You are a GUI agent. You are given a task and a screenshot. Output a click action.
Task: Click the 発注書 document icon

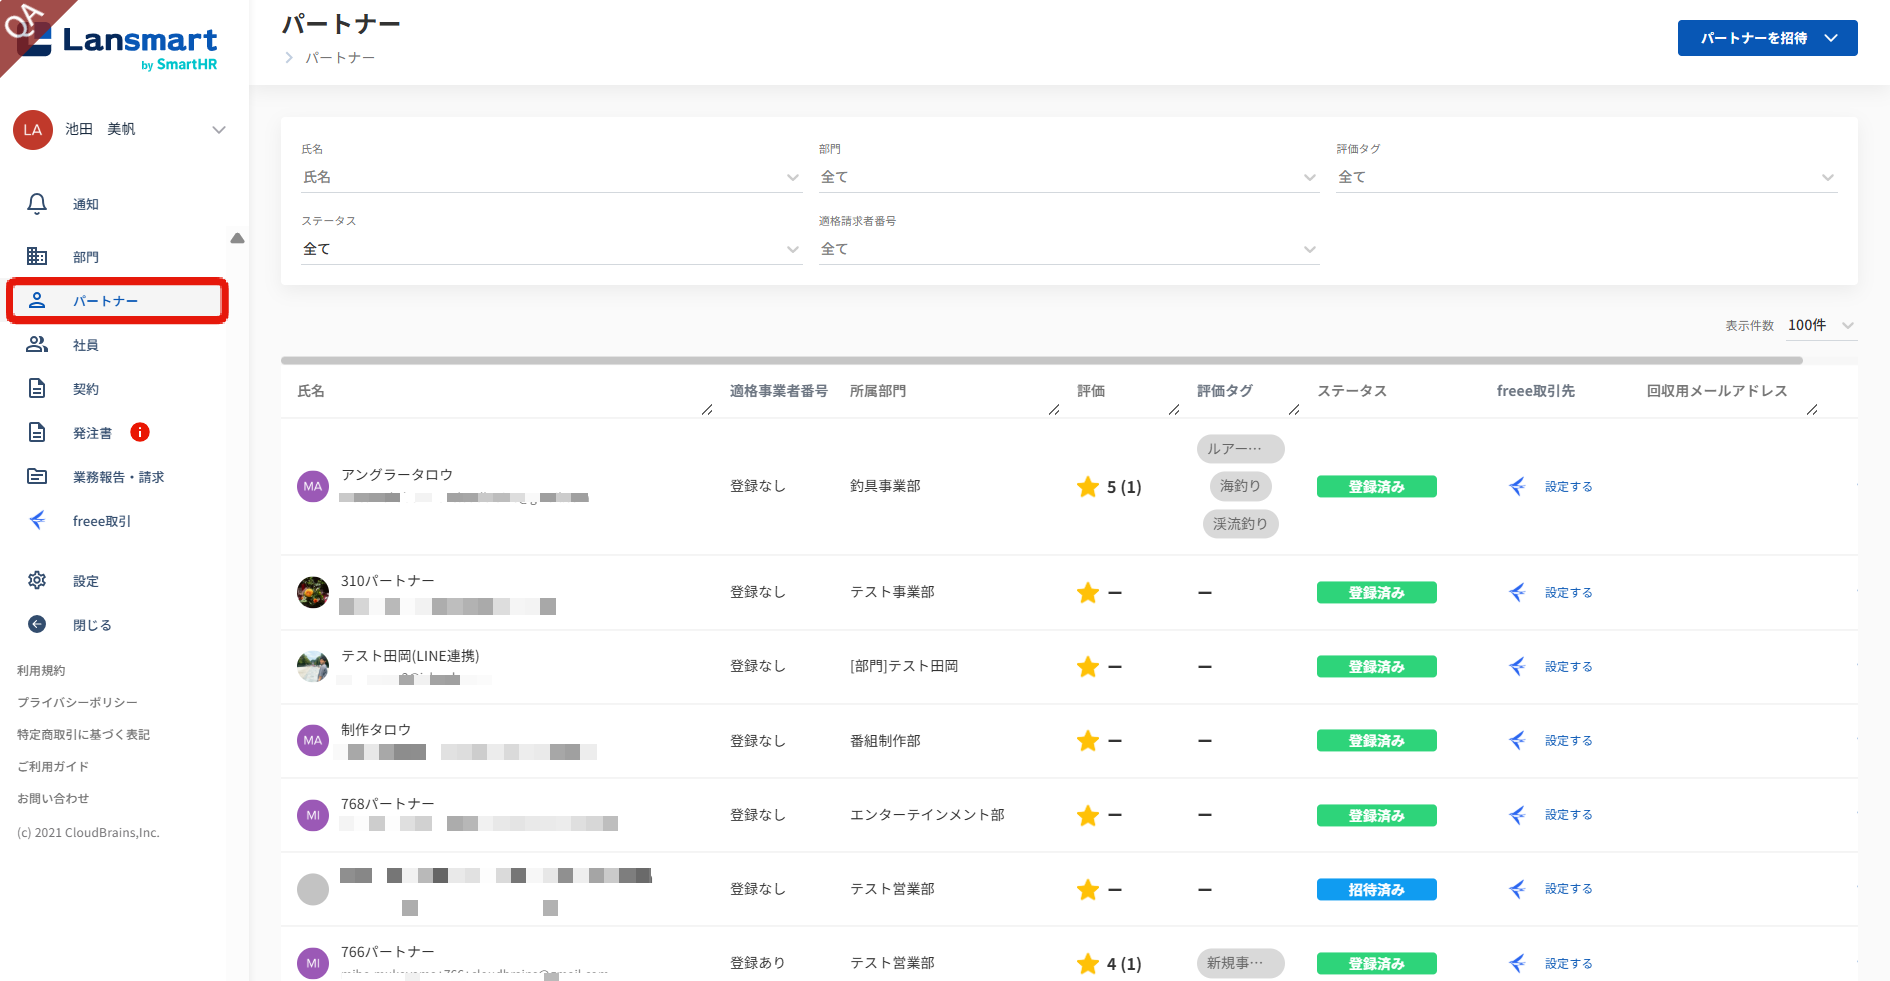click(37, 432)
